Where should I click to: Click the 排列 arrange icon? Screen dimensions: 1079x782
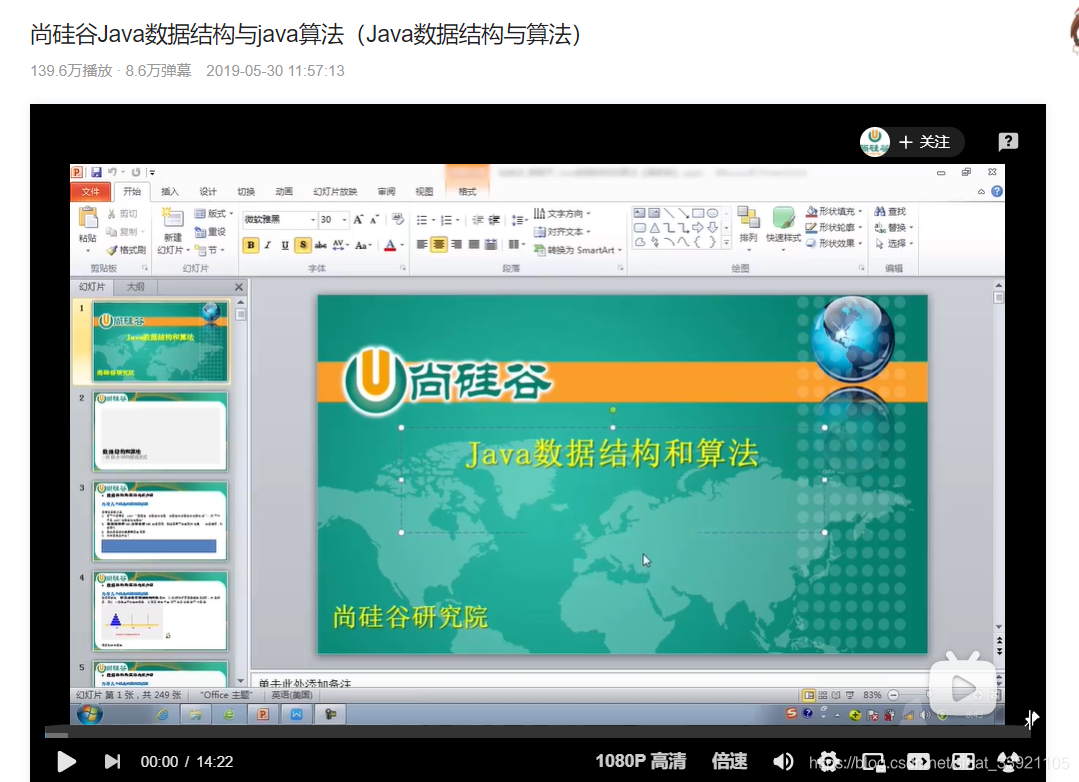click(x=748, y=218)
